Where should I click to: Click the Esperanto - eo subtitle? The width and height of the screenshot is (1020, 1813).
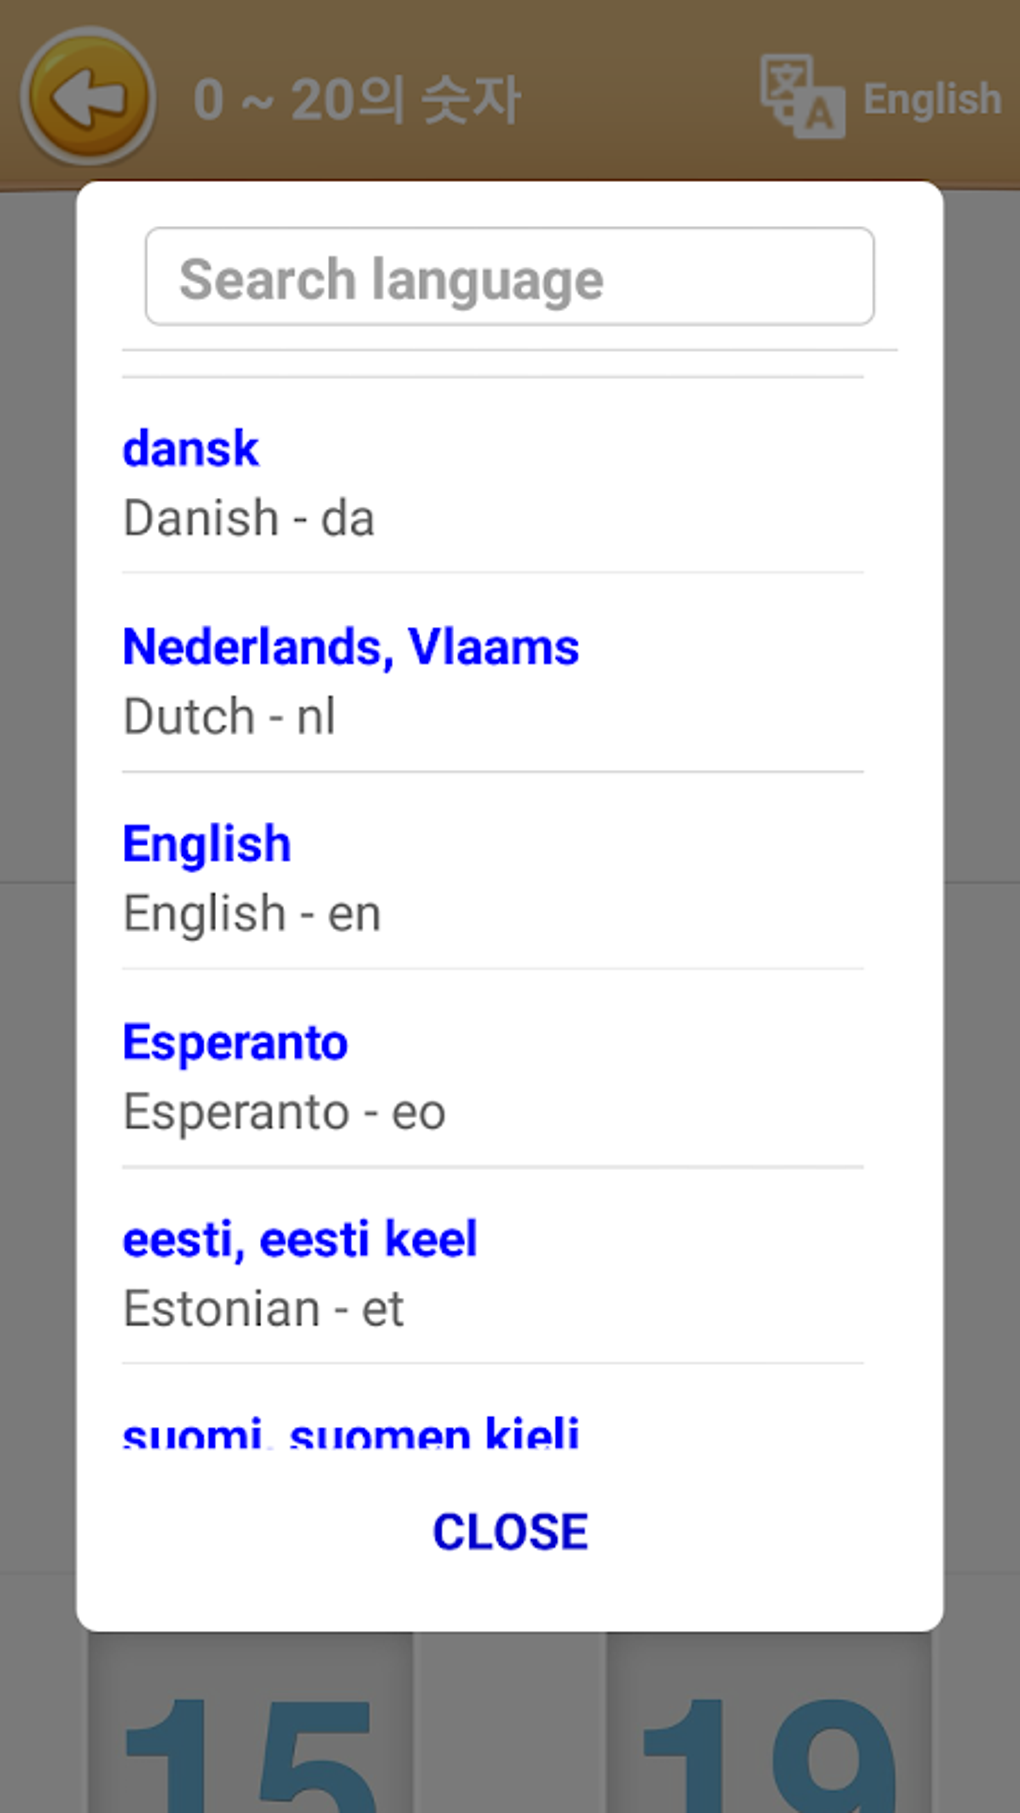pyautogui.click(x=284, y=1112)
